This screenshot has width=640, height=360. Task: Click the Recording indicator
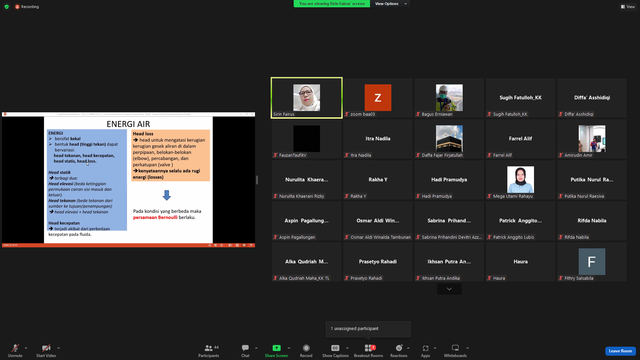coord(27,7)
